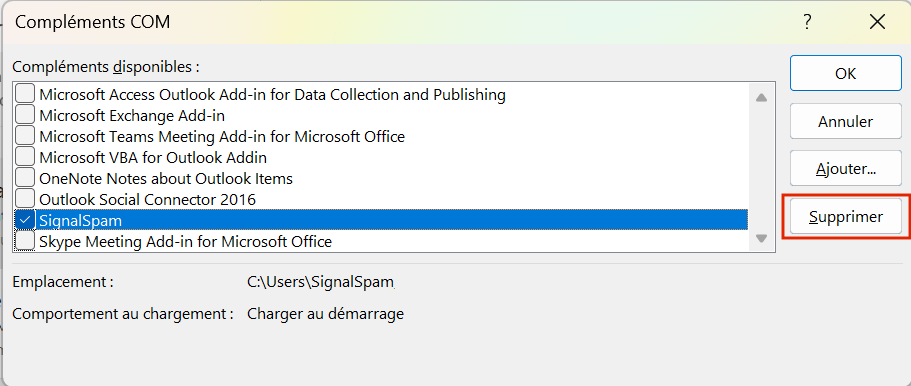This screenshot has height=386, width=911.
Task: Toggle the Microsoft Teams Meeting Add-in checkbox
Action: pyautogui.click(x=25, y=136)
